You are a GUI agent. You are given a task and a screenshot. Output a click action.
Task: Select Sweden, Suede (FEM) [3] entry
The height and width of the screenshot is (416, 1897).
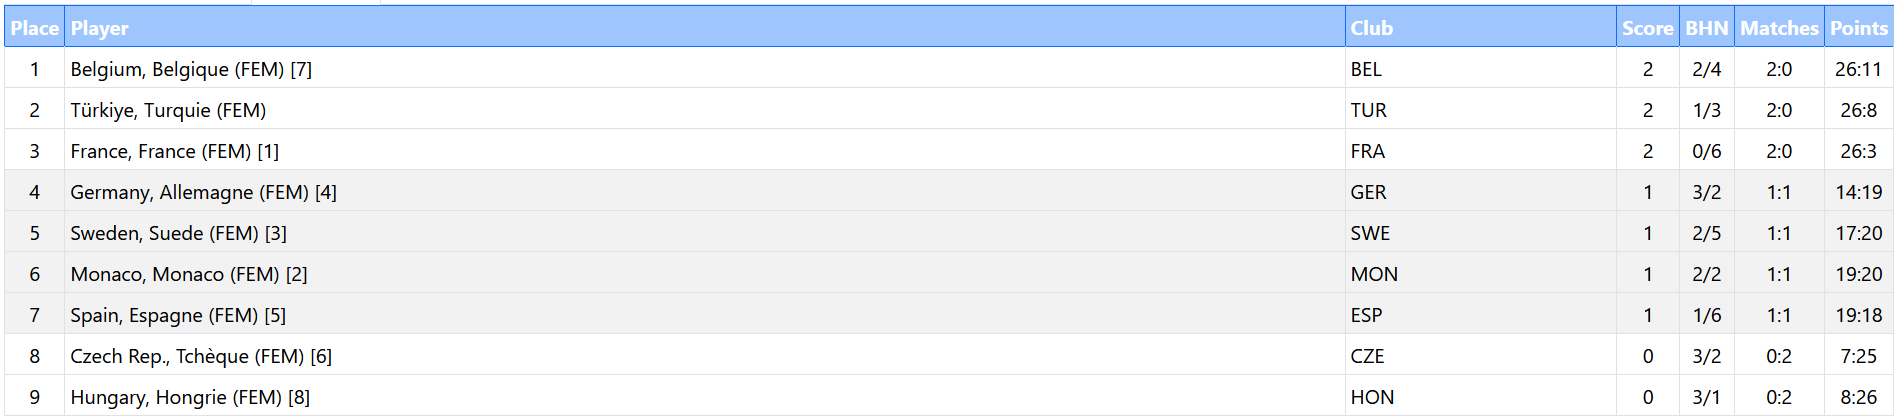point(178,233)
